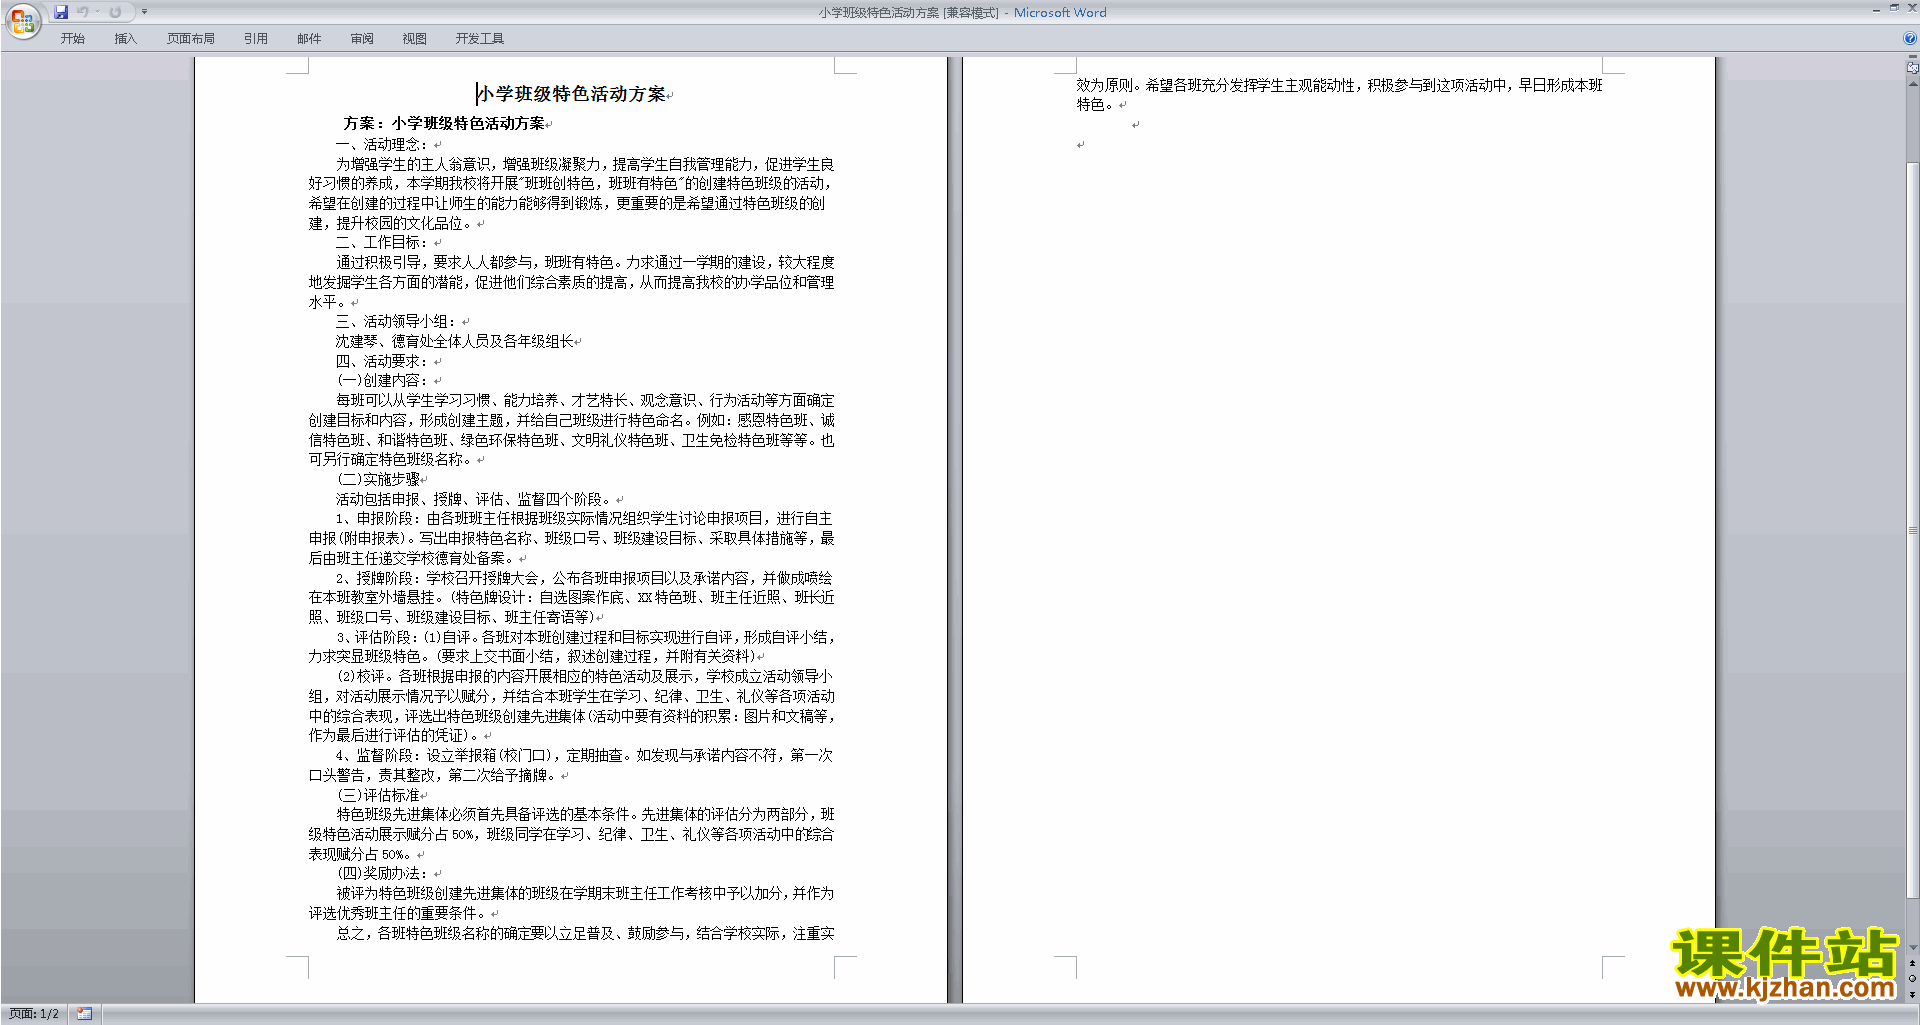Screen dimensions: 1920x1025
Task: Click the line 沈建琴、德育处全体人员及各年级组长
Action: click(x=455, y=341)
